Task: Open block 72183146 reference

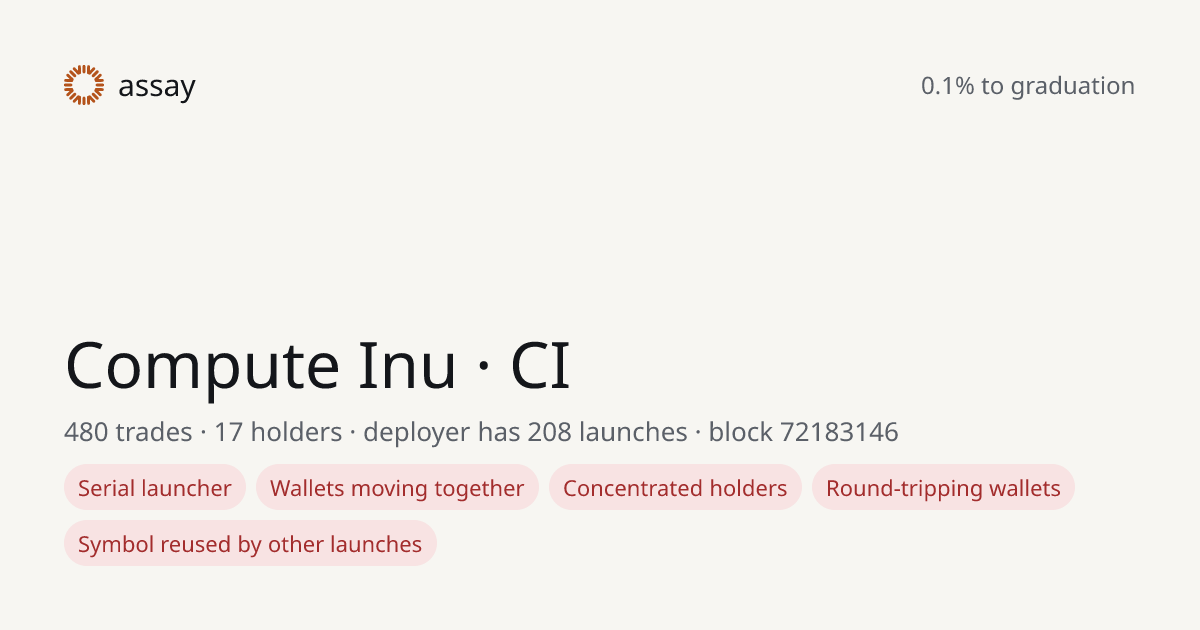Action: [803, 432]
